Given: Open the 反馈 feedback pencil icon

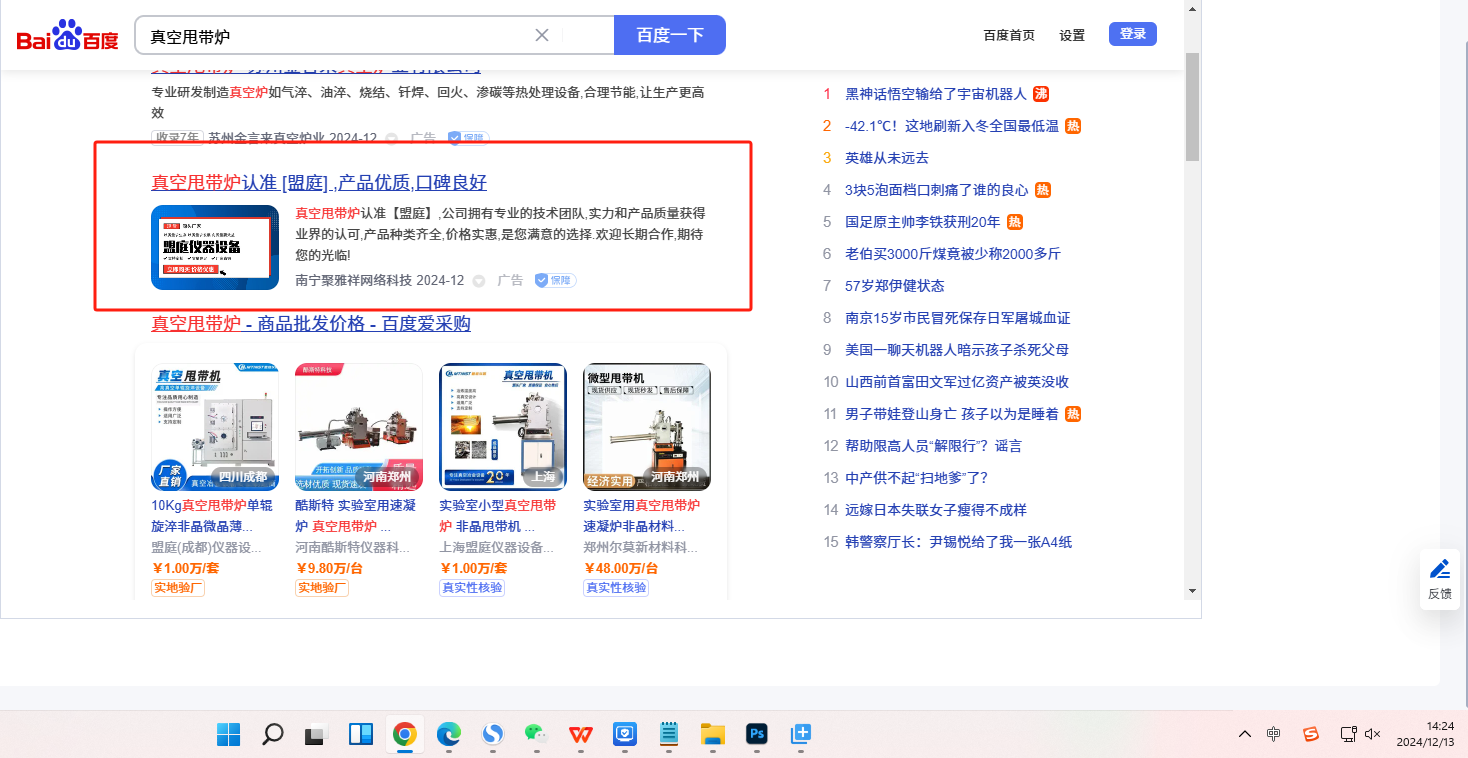Looking at the screenshot, I should (x=1439, y=570).
